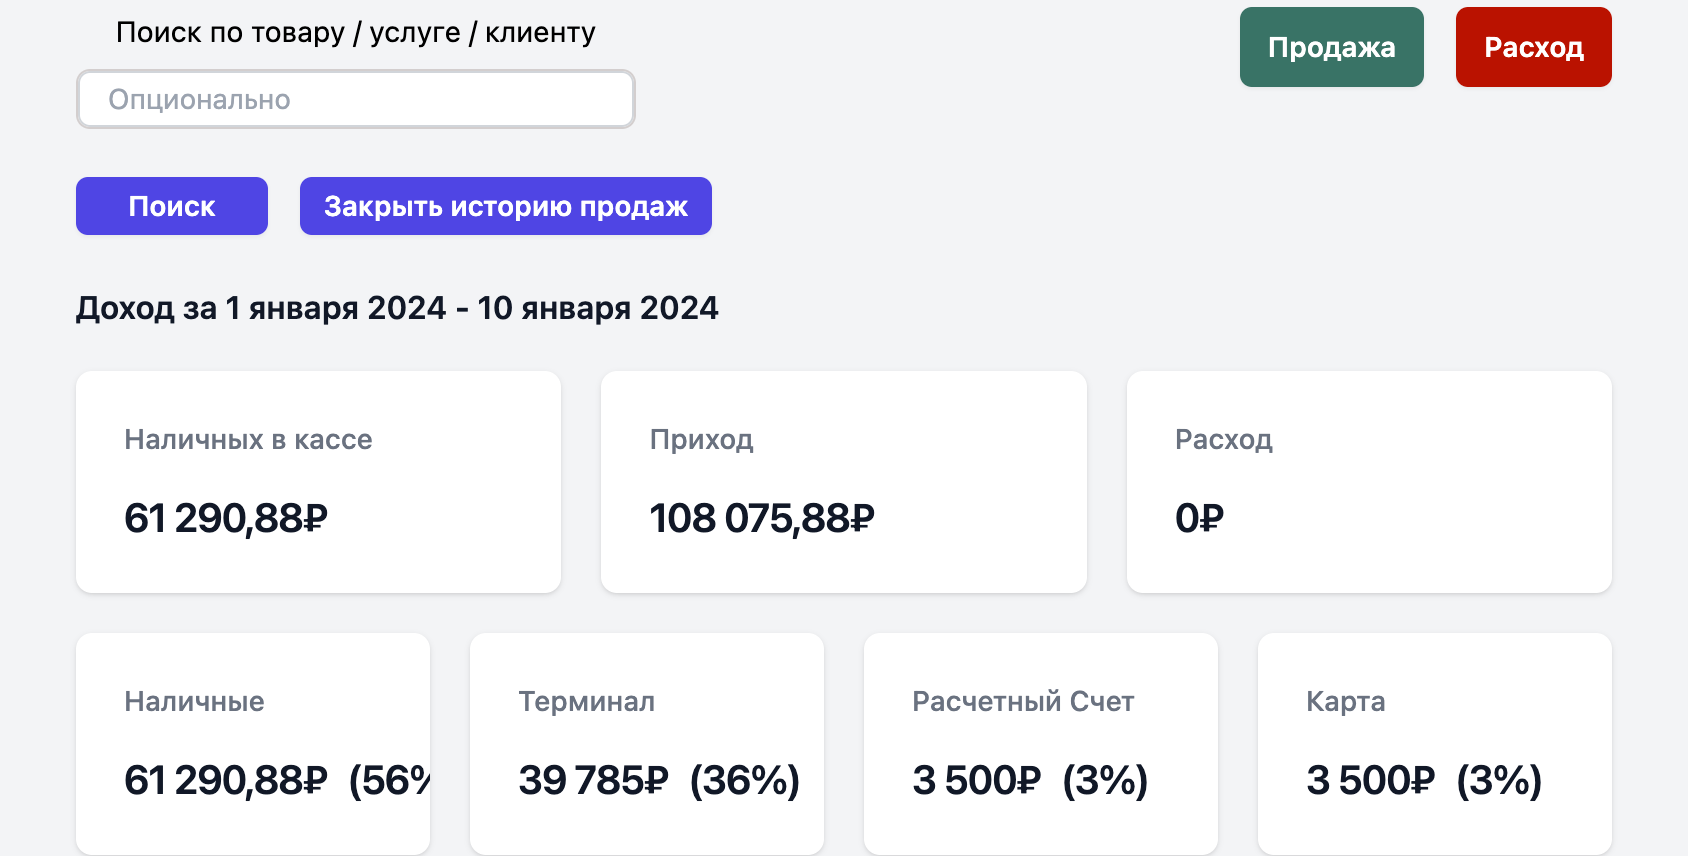Select the Терминал payment card title
Viewport: 1688px width, 856px height.
coord(586,702)
